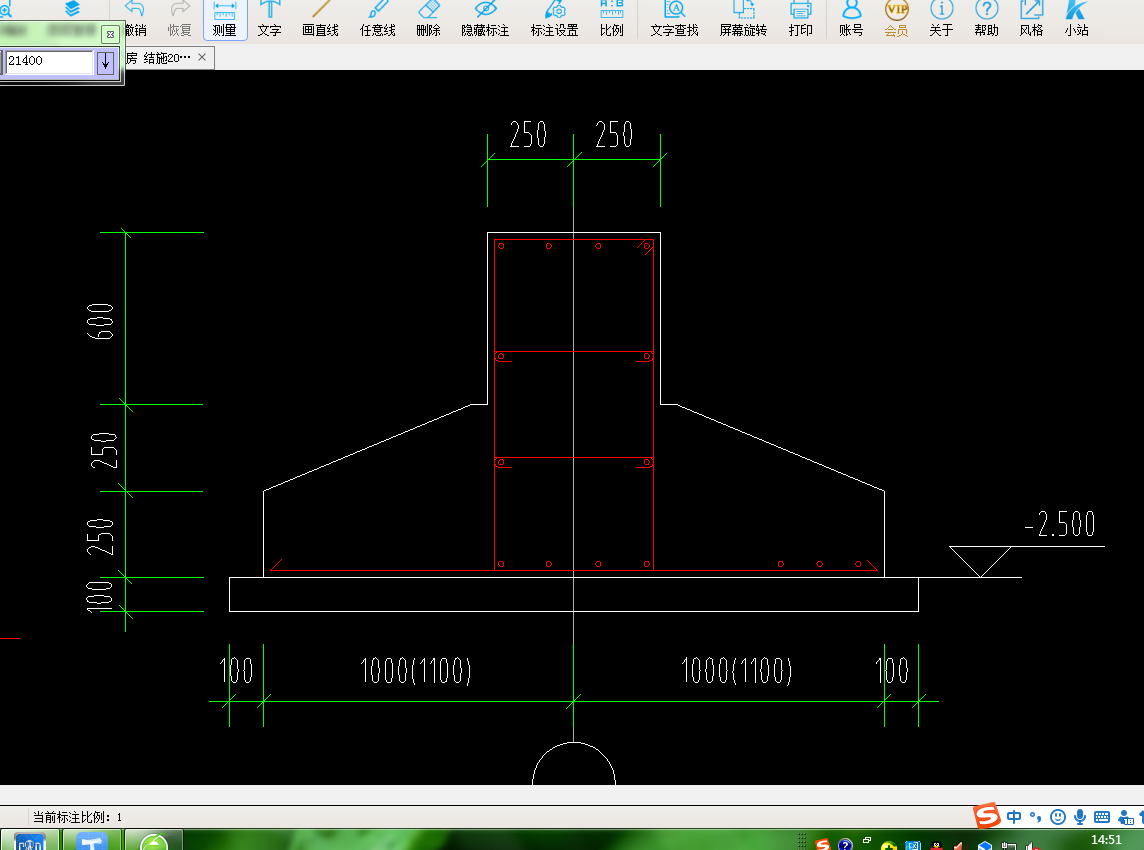The height and width of the screenshot is (850, 1144).
Task: Click the right 1000(1100) dimension text
Action: tap(736, 671)
